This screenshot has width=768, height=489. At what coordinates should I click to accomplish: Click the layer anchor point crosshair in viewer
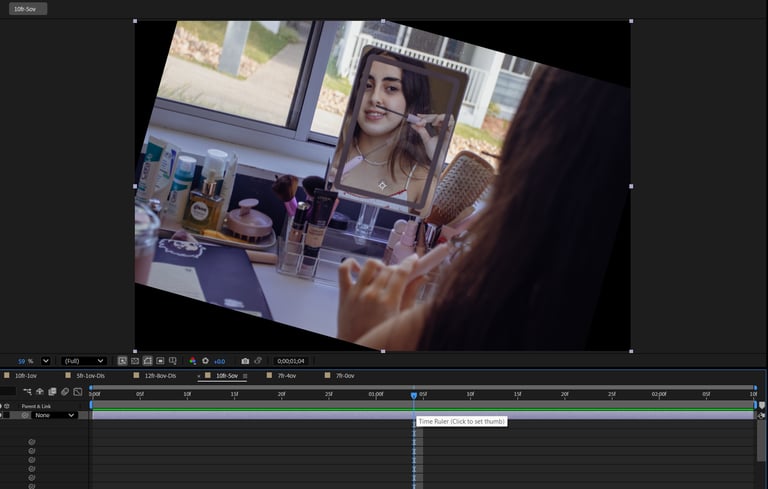tap(383, 186)
